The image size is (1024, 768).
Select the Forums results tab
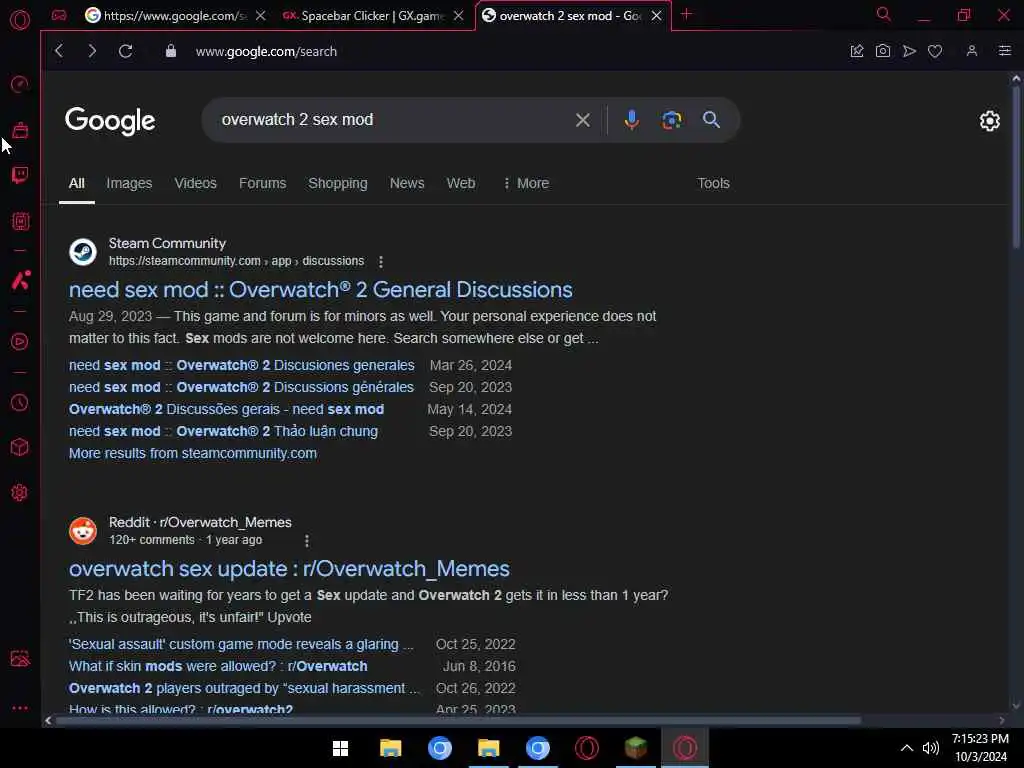coord(263,184)
